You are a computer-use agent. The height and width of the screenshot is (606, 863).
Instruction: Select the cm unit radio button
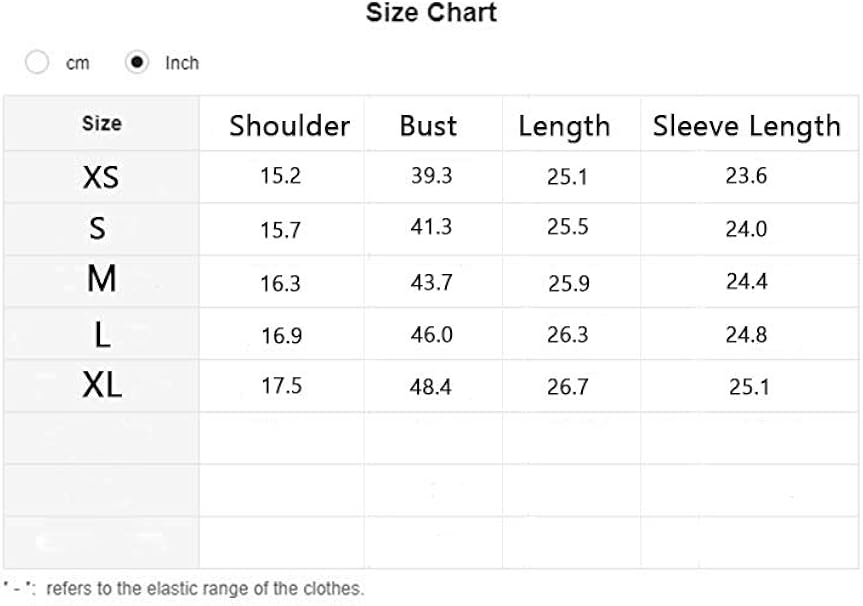tap(37, 63)
